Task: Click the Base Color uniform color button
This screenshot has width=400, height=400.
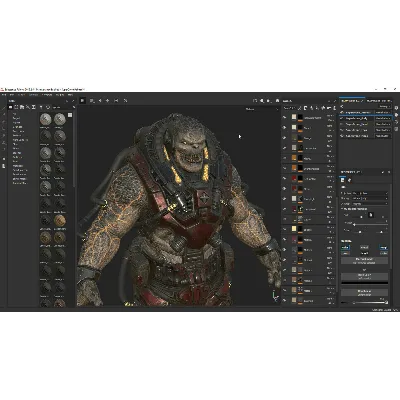Action: coord(364,276)
